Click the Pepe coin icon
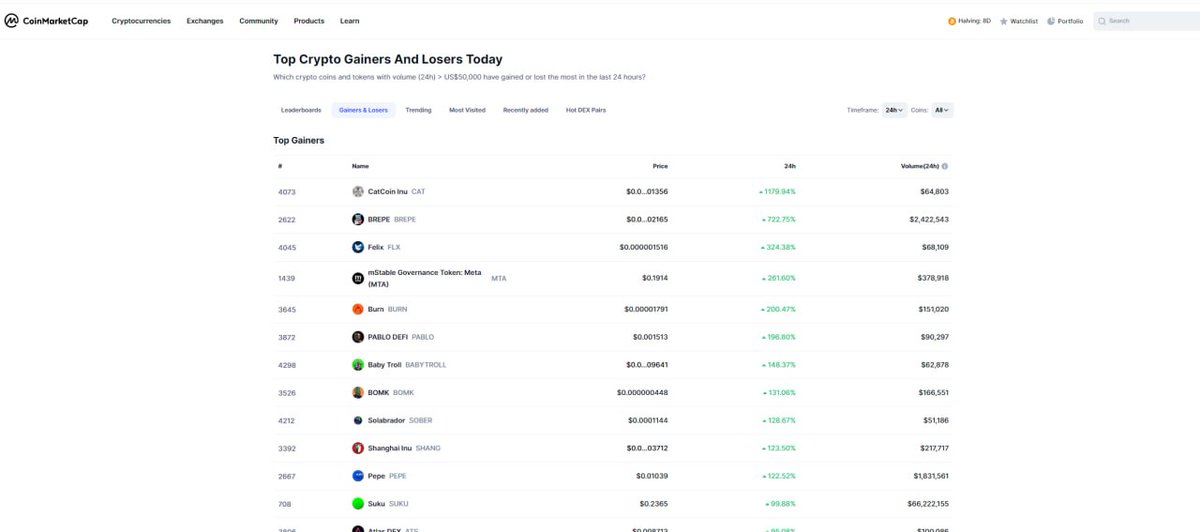The height and width of the screenshot is (532, 1200). pos(358,476)
